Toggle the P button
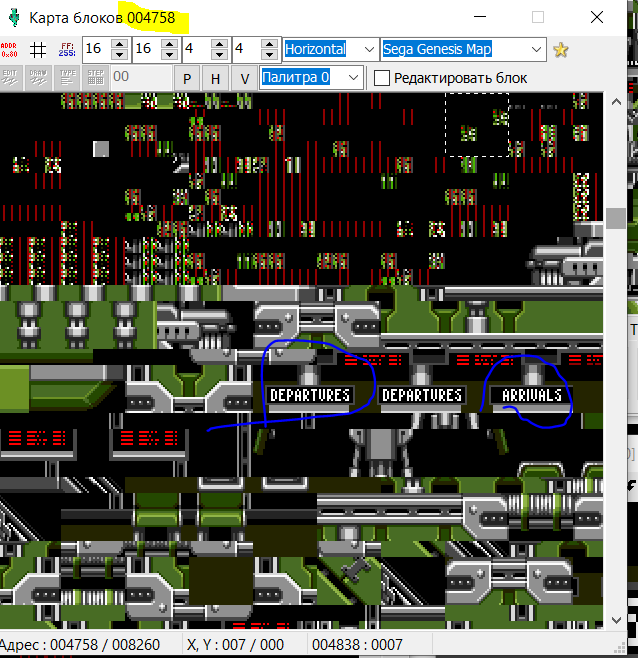This screenshot has width=638, height=658. pos(187,78)
